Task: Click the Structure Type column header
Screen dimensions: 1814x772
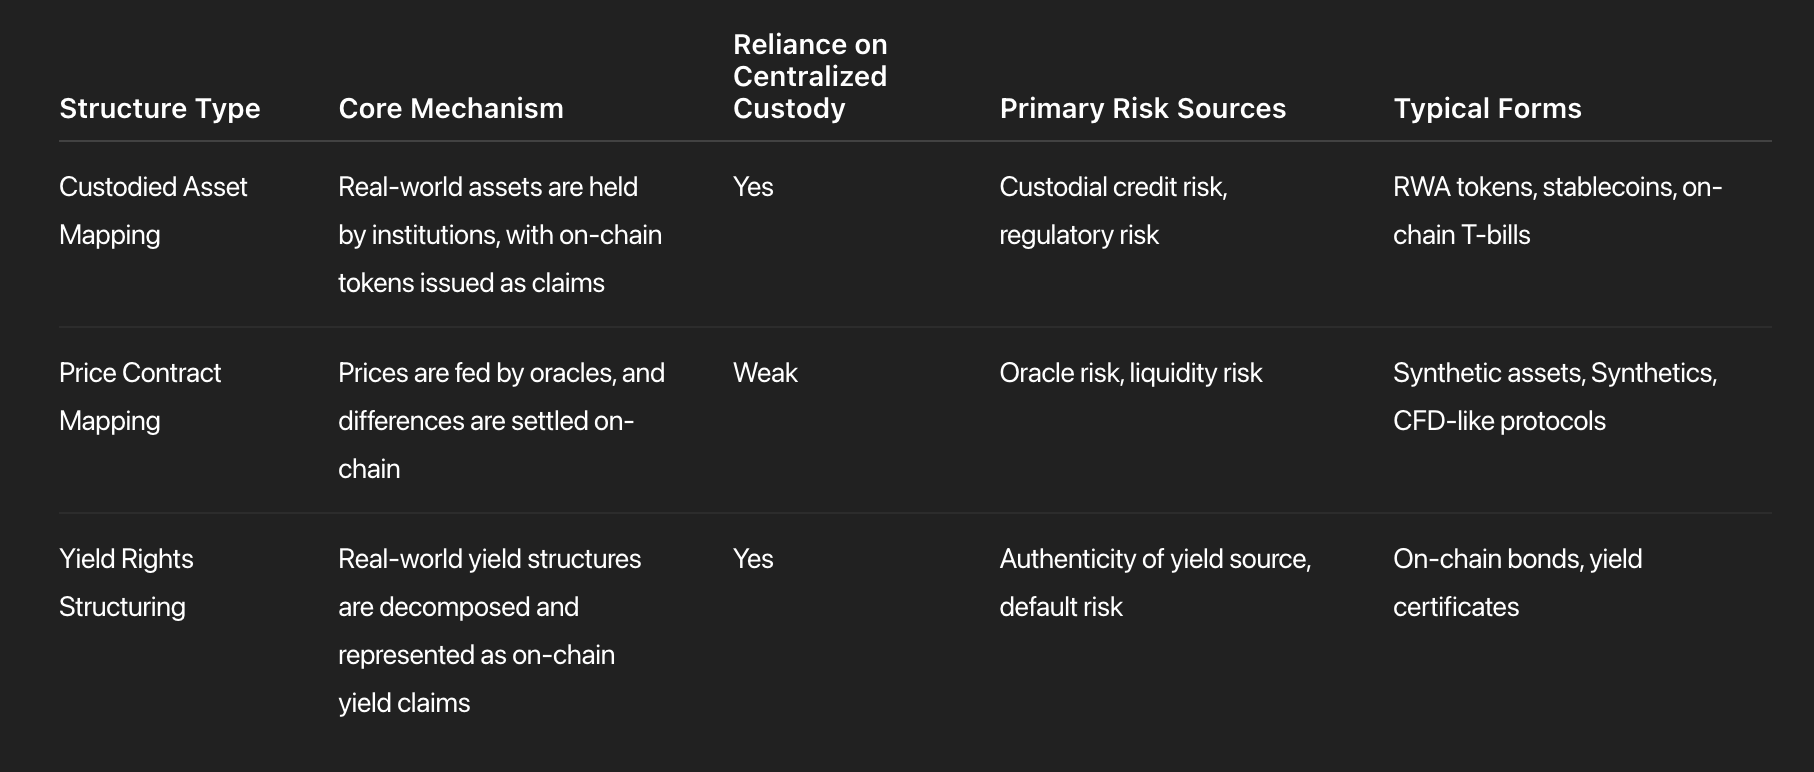Action: click(x=159, y=108)
